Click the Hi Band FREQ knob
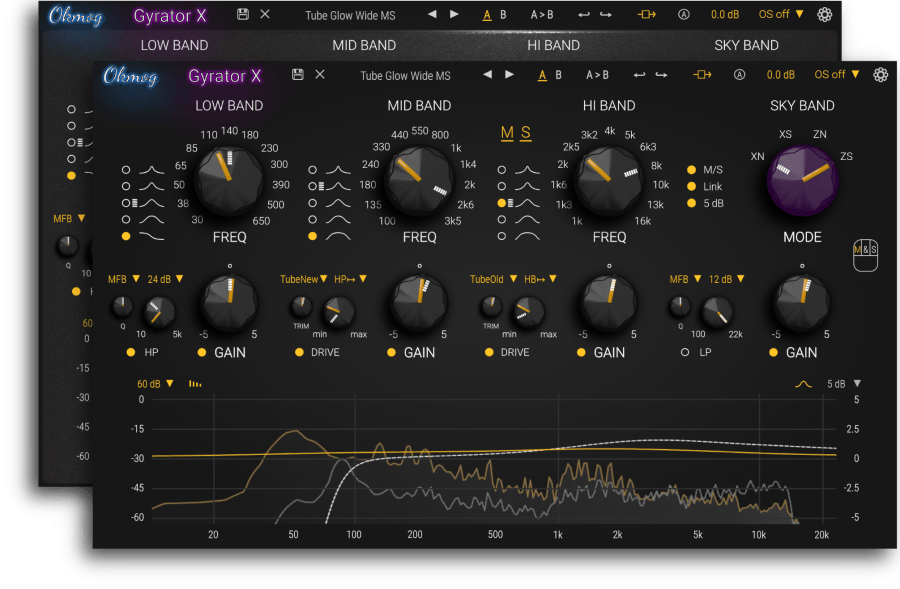The width and height of the screenshot is (900, 589). (609, 181)
